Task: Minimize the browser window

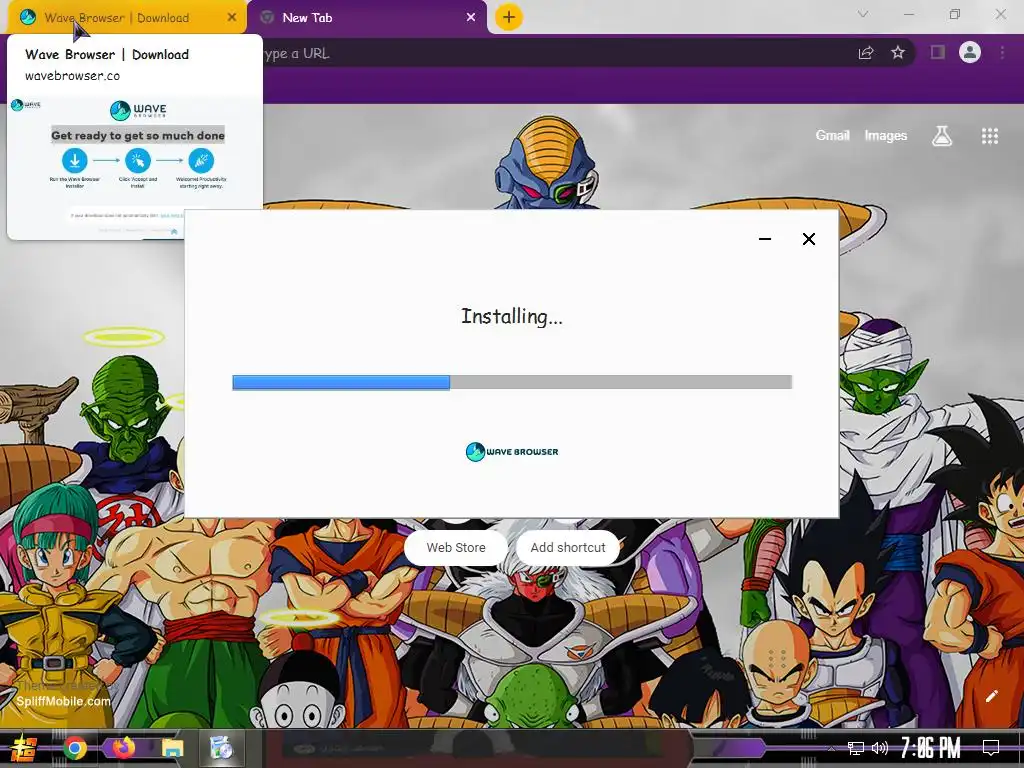Action: tap(908, 14)
